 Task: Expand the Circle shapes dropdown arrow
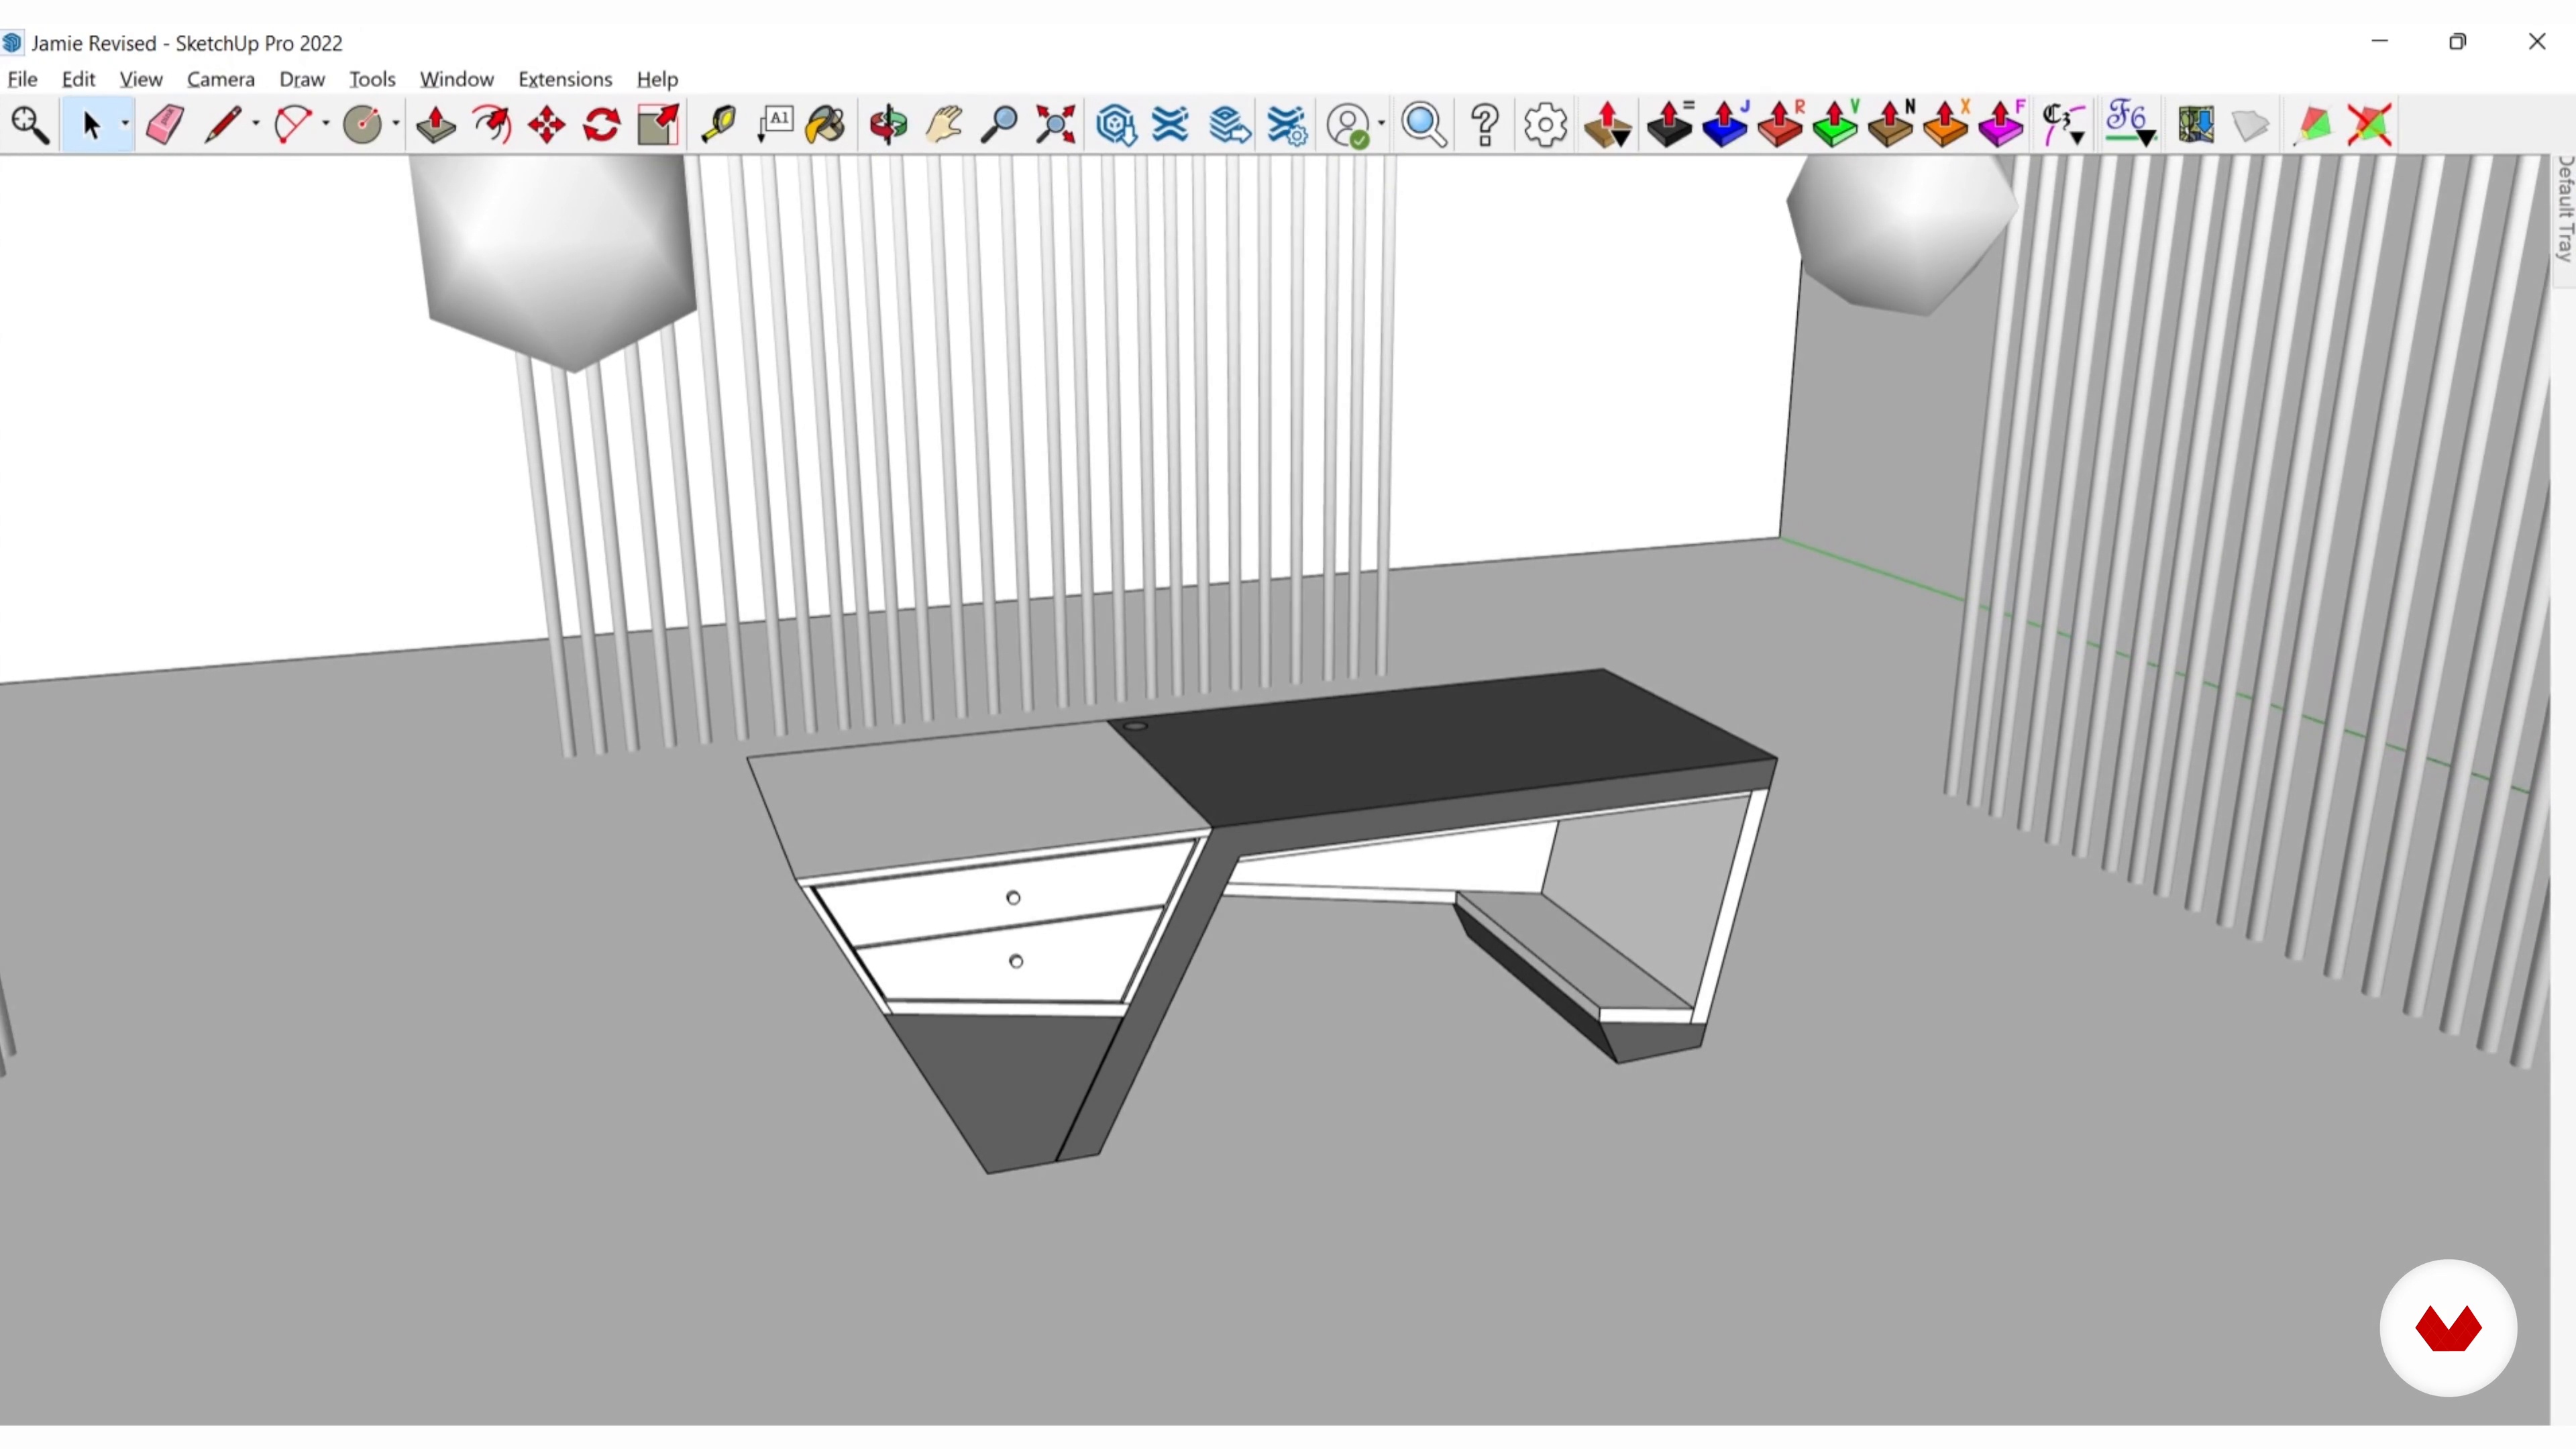click(396, 125)
